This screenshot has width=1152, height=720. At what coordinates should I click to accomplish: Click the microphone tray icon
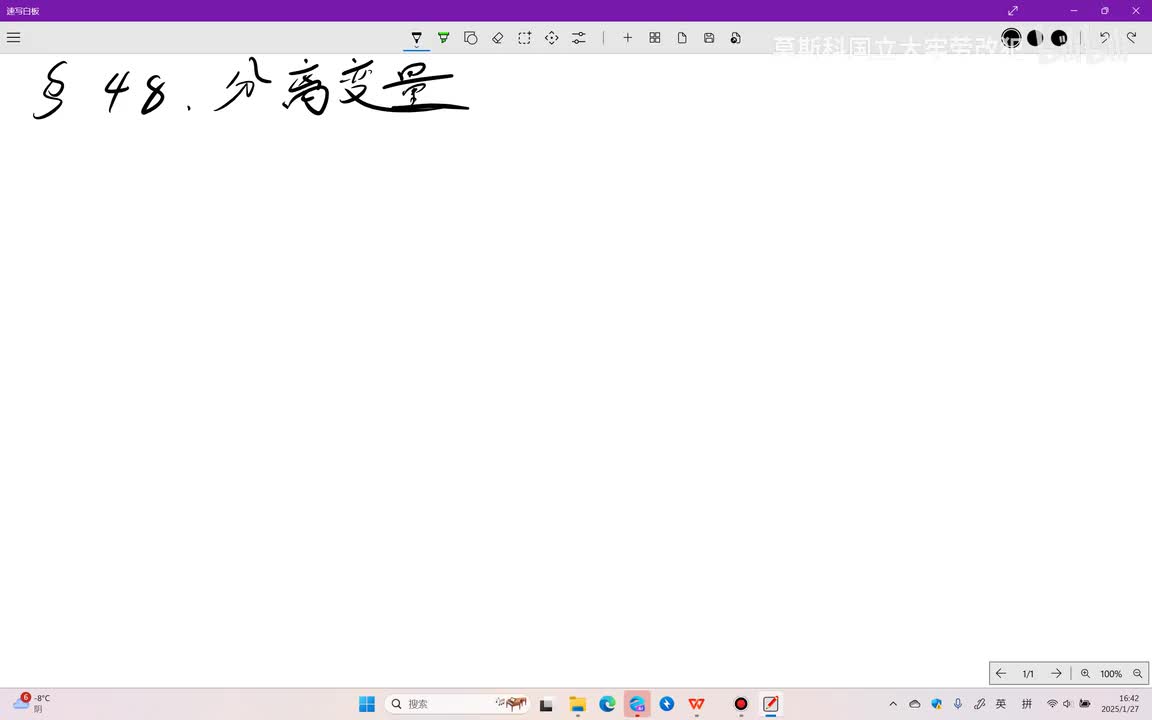(958, 704)
